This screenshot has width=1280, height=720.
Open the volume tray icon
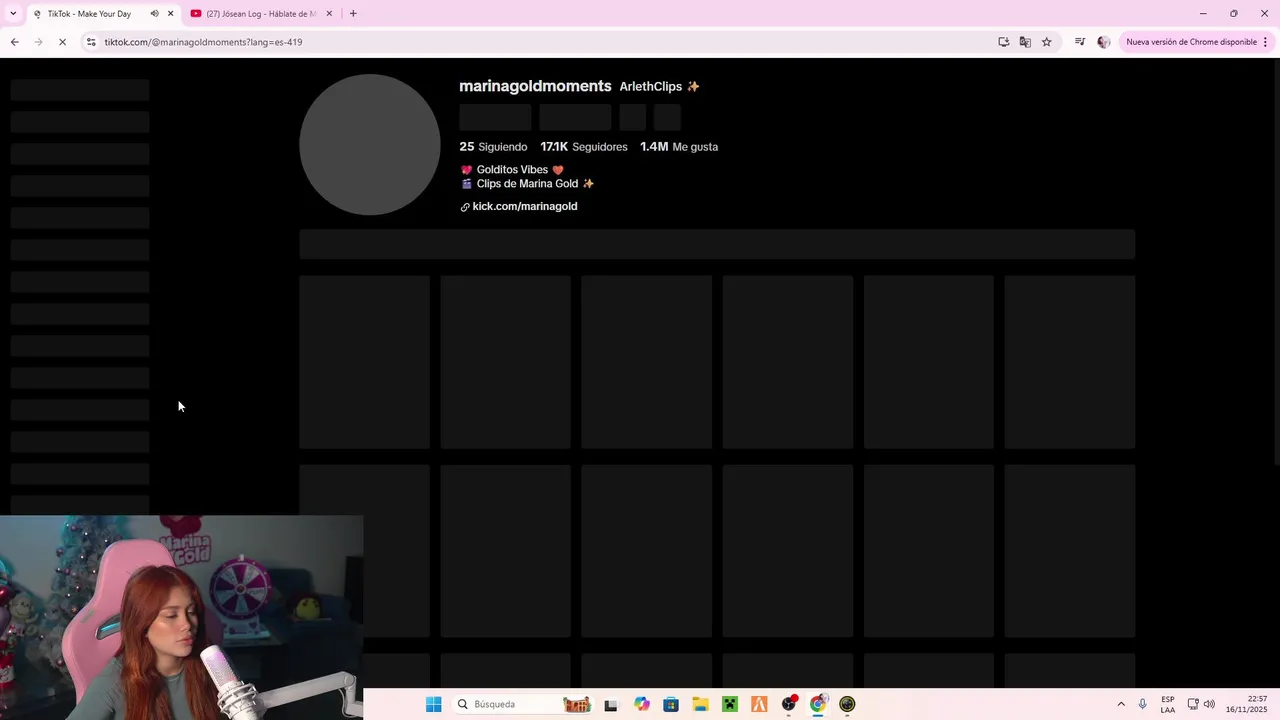point(1209,704)
